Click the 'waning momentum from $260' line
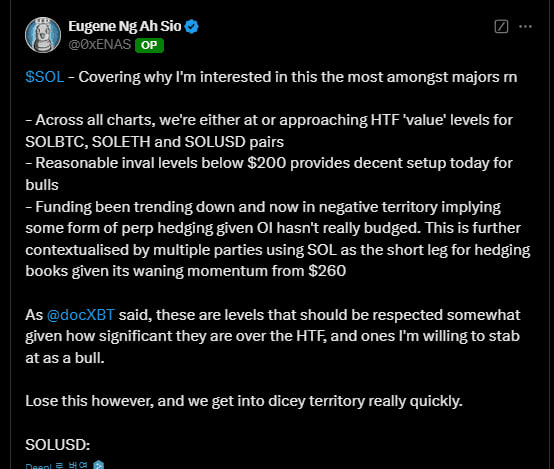This screenshot has width=554, height=469. click(x=185, y=271)
